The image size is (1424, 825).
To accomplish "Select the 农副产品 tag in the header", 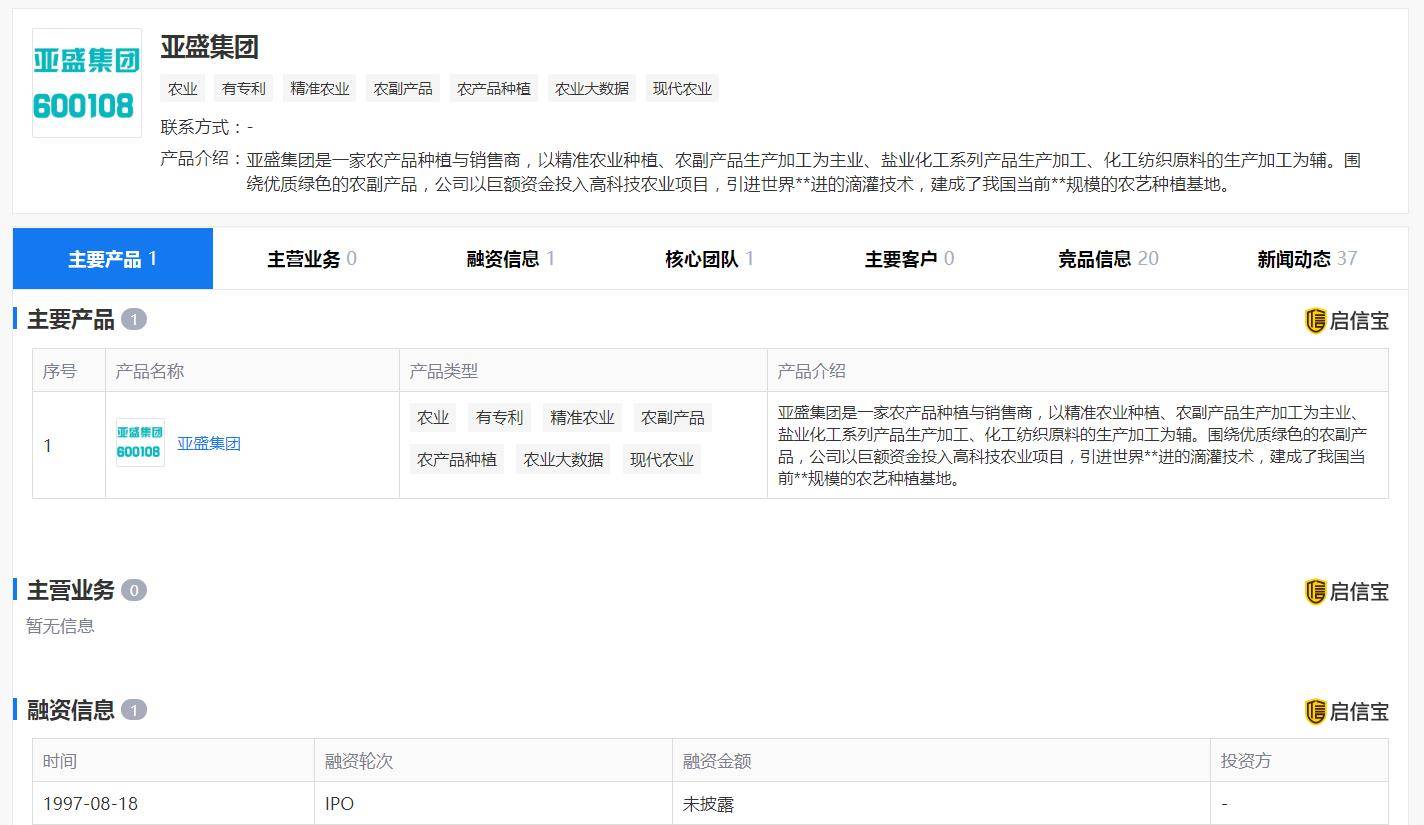I will pyautogui.click(x=403, y=88).
